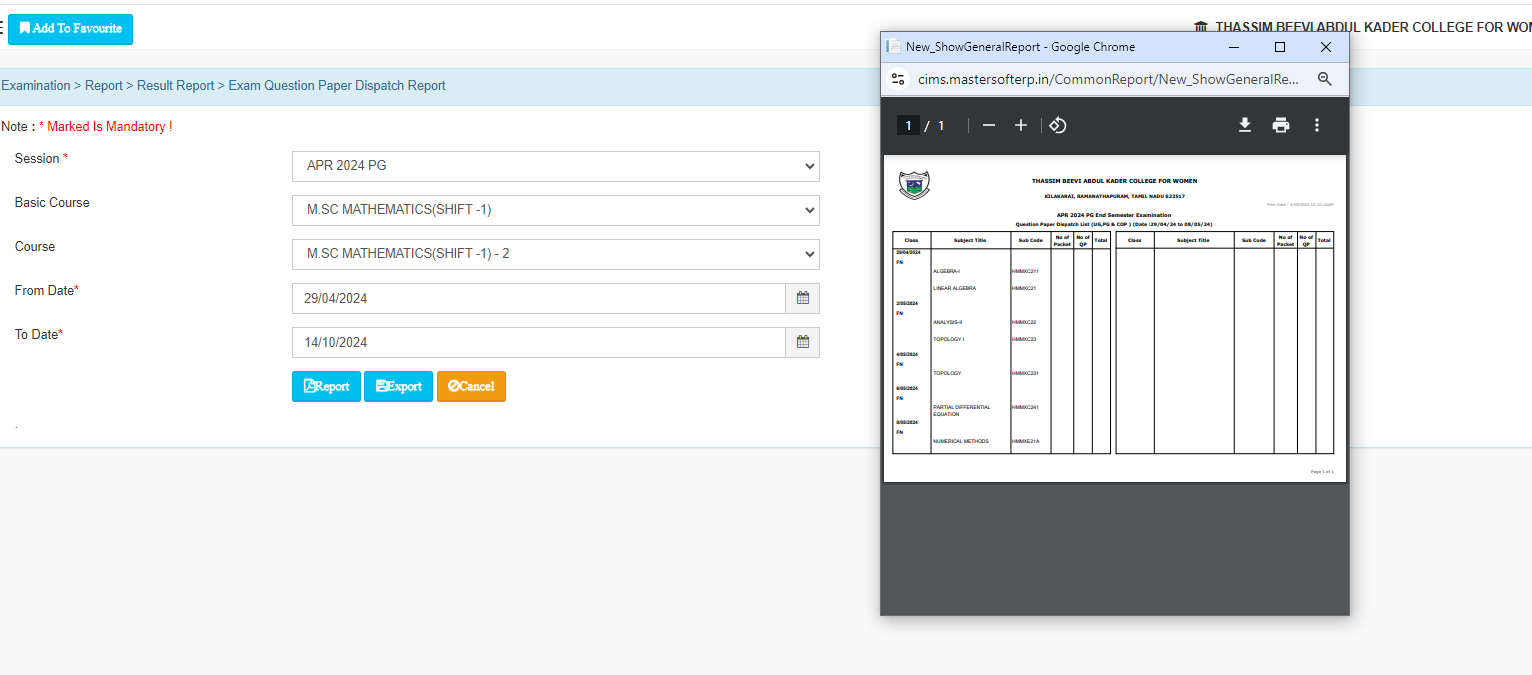Zoom out in PDF viewer
The width and height of the screenshot is (1532, 675).
pyautogui.click(x=989, y=125)
